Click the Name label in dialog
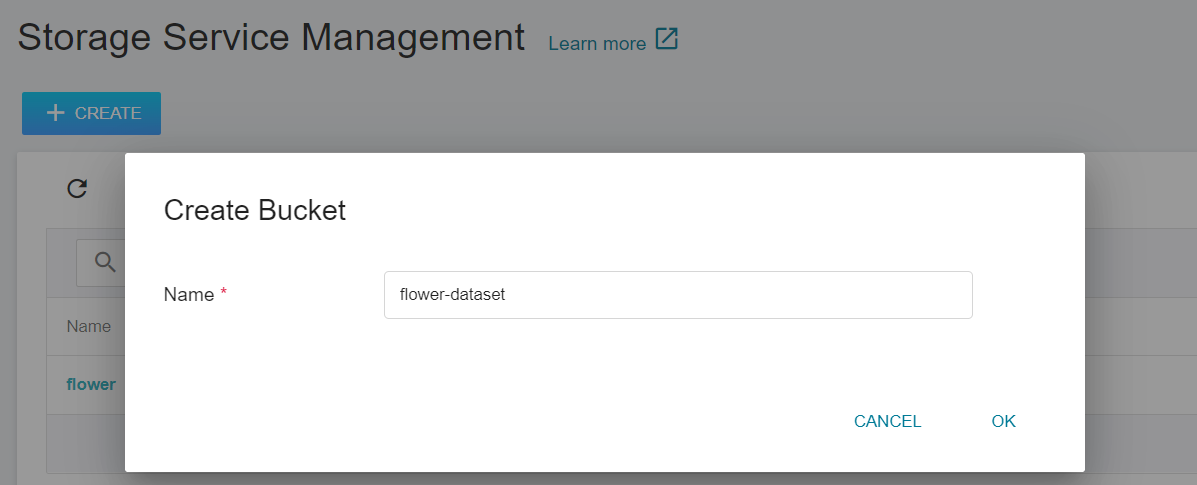The width and height of the screenshot is (1197, 485). click(189, 295)
